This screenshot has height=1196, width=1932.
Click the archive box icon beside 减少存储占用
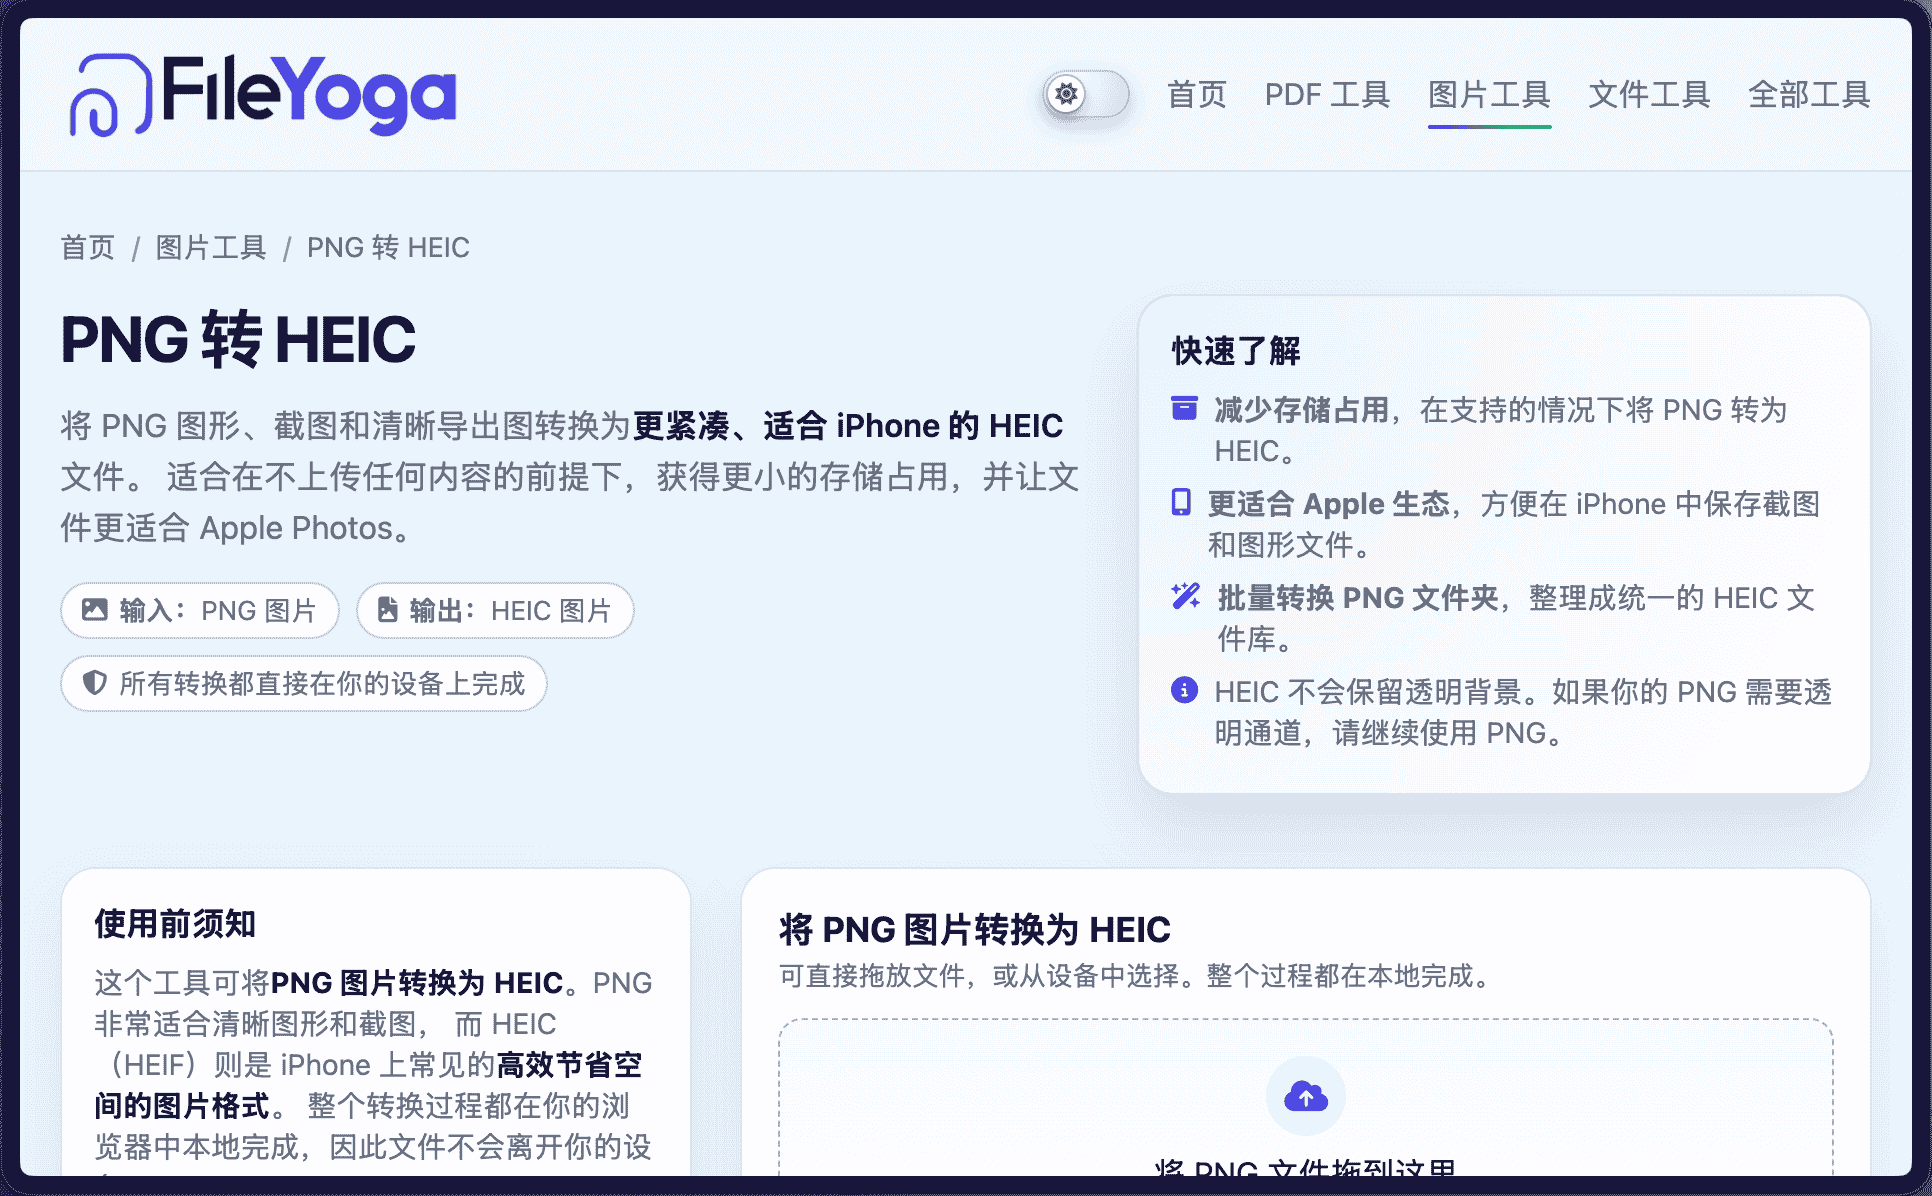(x=1184, y=408)
